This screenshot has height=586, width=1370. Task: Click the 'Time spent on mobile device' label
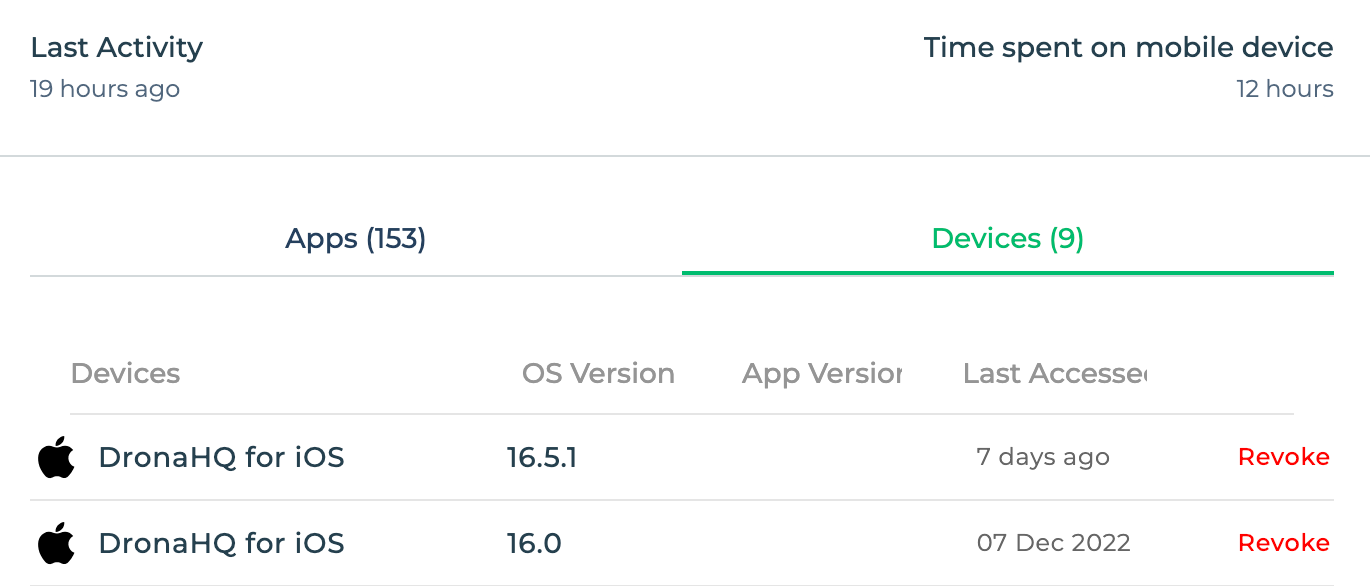1129,47
